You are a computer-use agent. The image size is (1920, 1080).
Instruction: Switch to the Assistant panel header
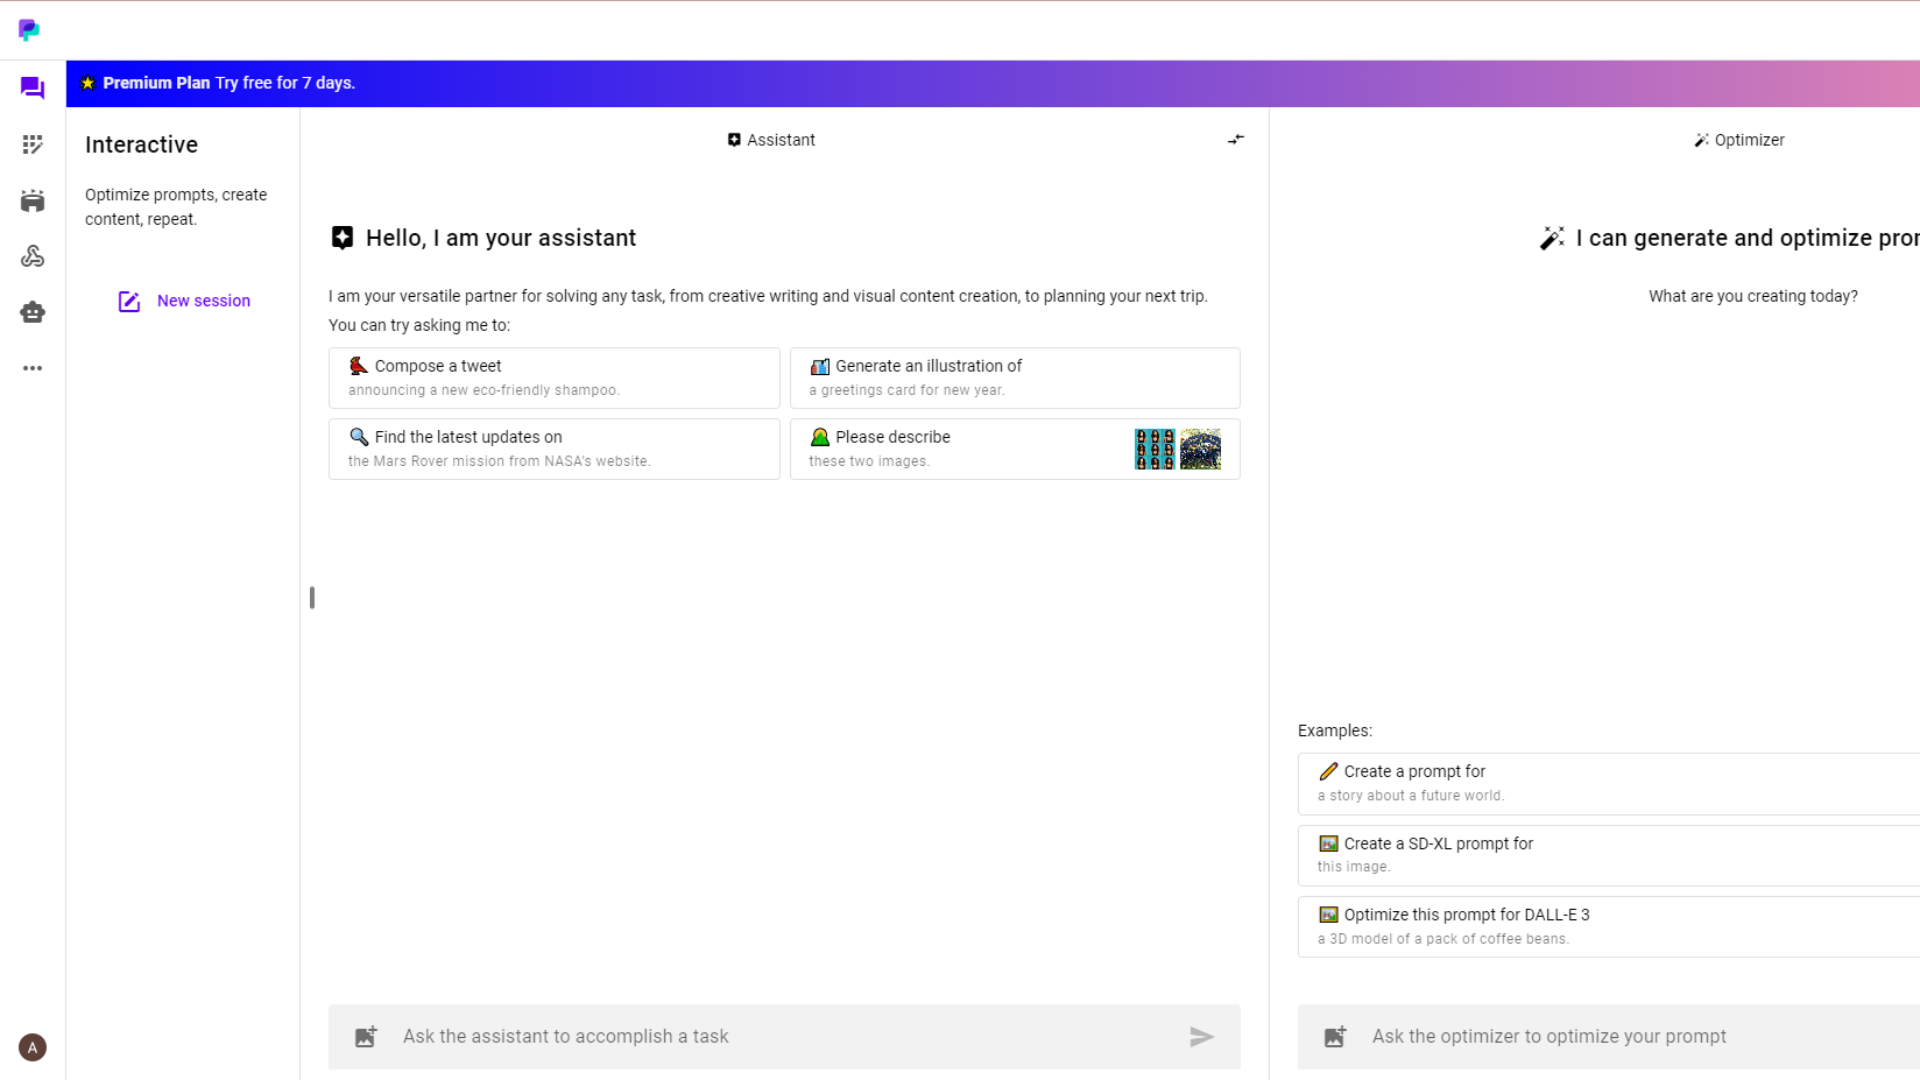click(771, 140)
